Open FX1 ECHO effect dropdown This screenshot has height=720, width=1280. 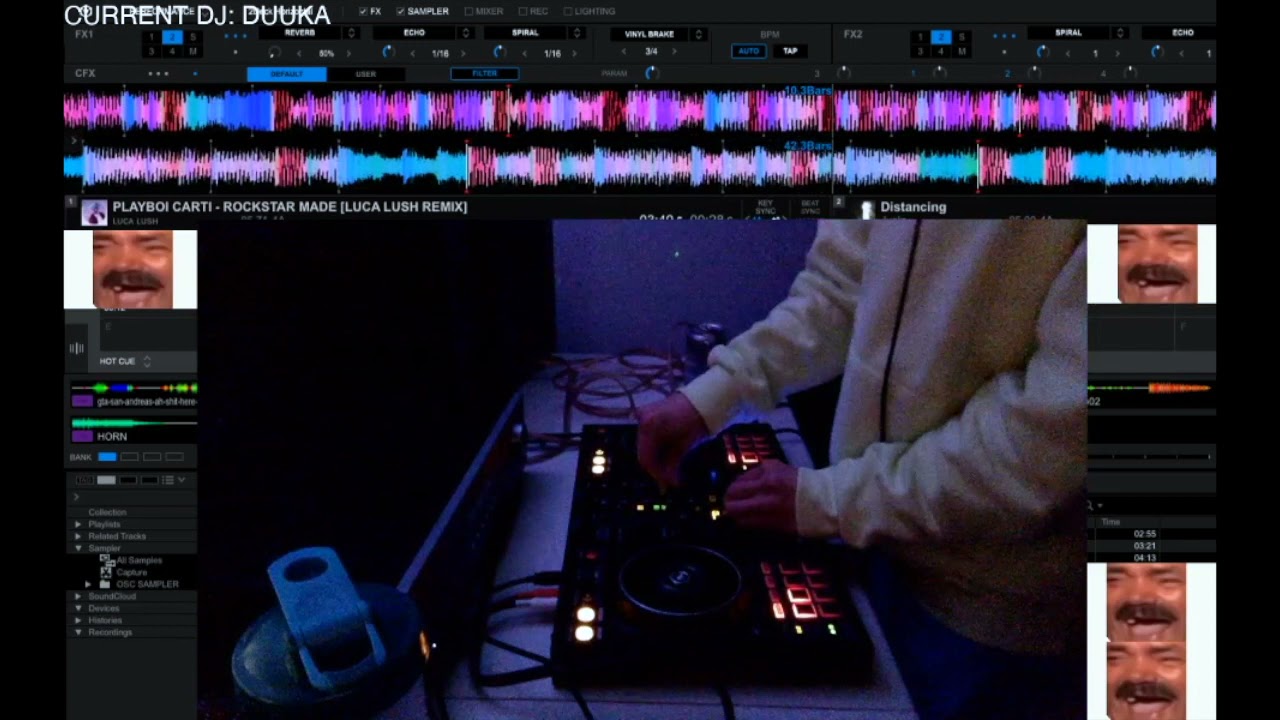[465, 33]
